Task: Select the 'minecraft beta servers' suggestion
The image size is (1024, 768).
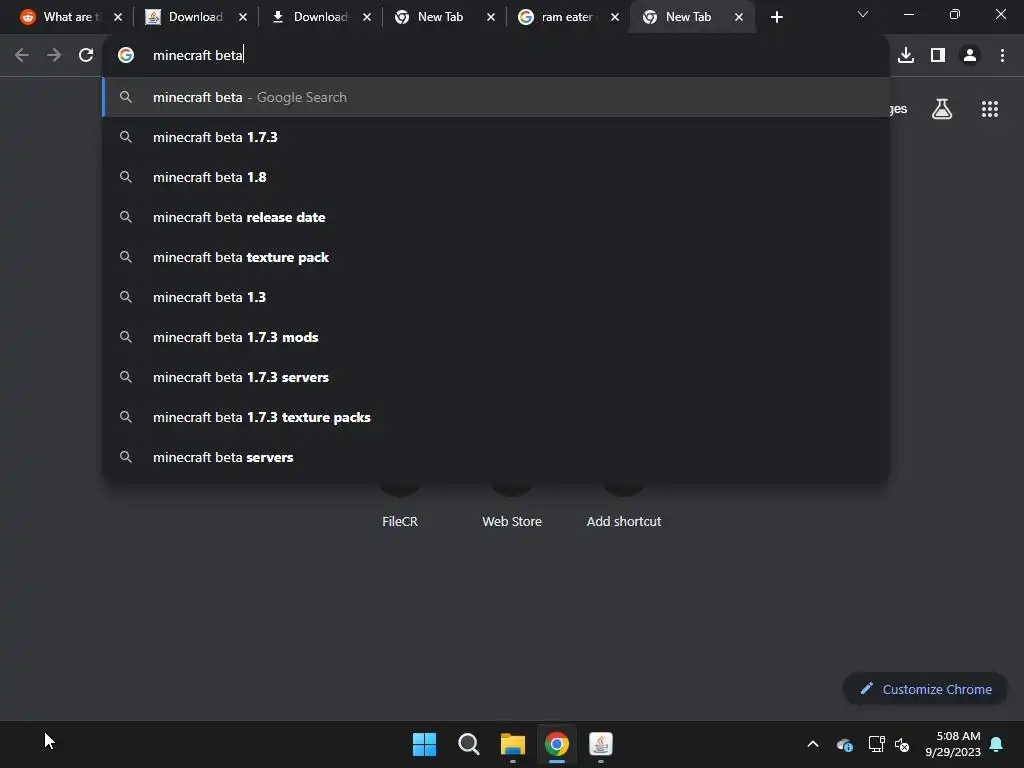Action: (496, 457)
